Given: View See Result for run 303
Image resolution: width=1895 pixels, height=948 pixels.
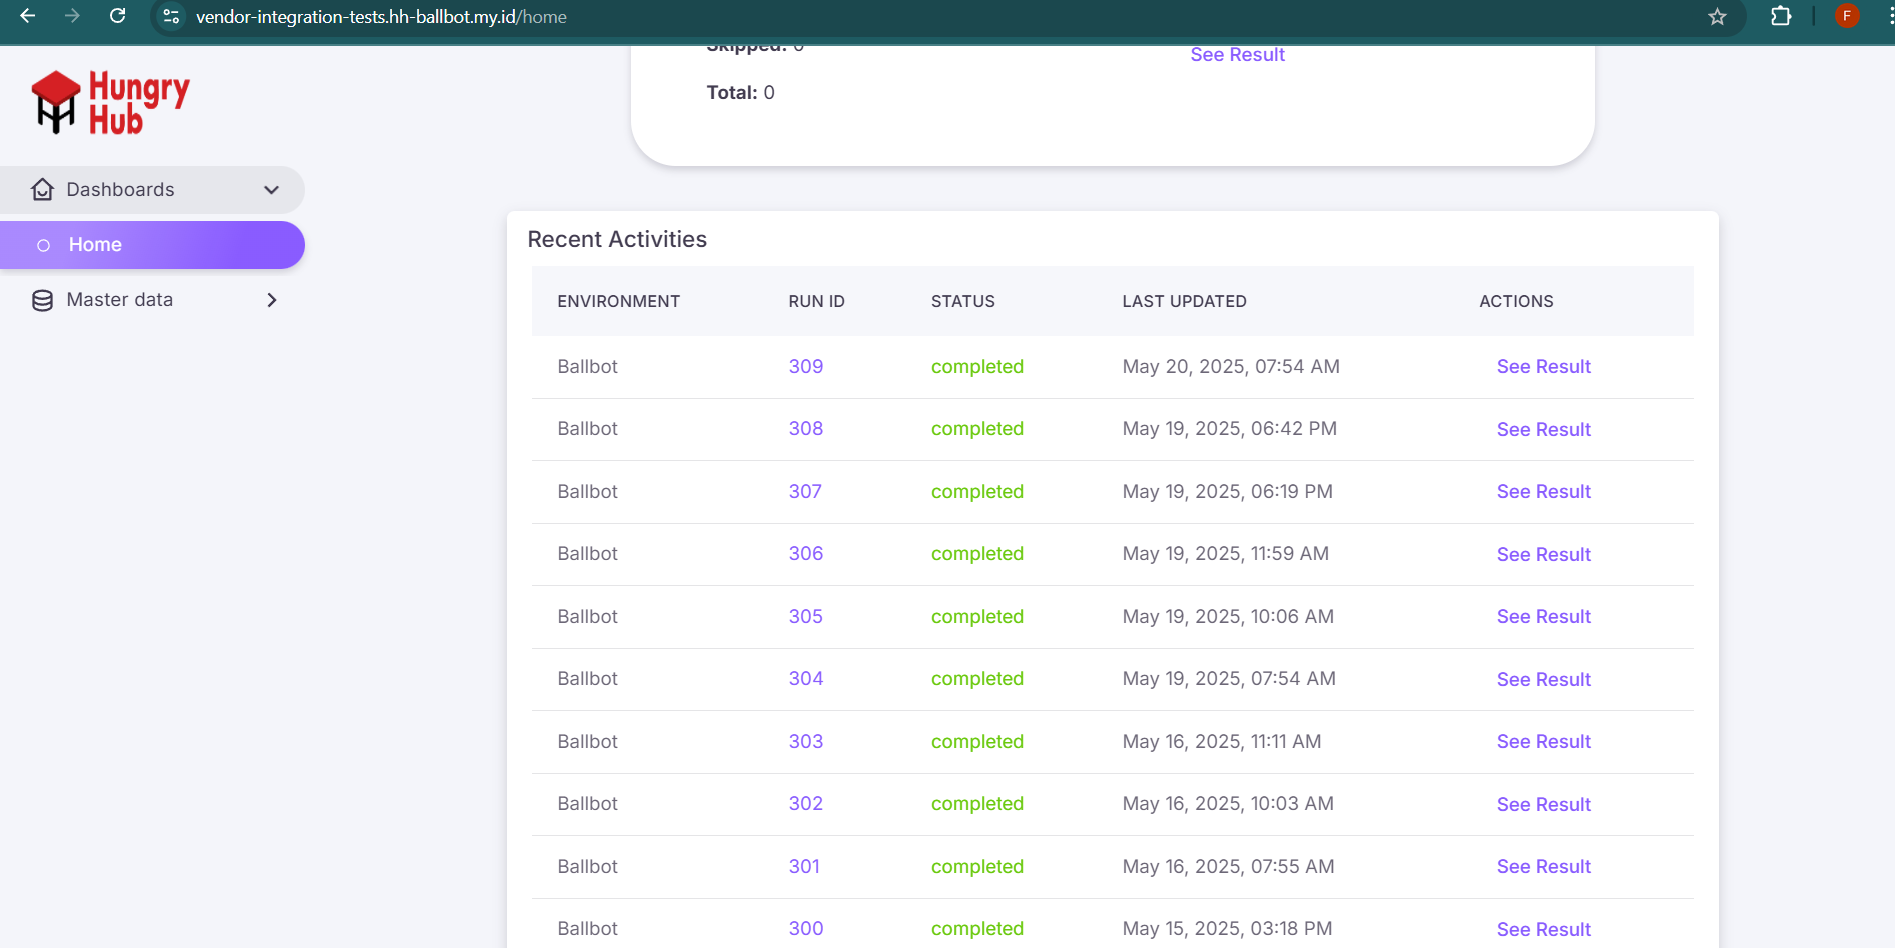Looking at the screenshot, I should (x=1543, y=742).
